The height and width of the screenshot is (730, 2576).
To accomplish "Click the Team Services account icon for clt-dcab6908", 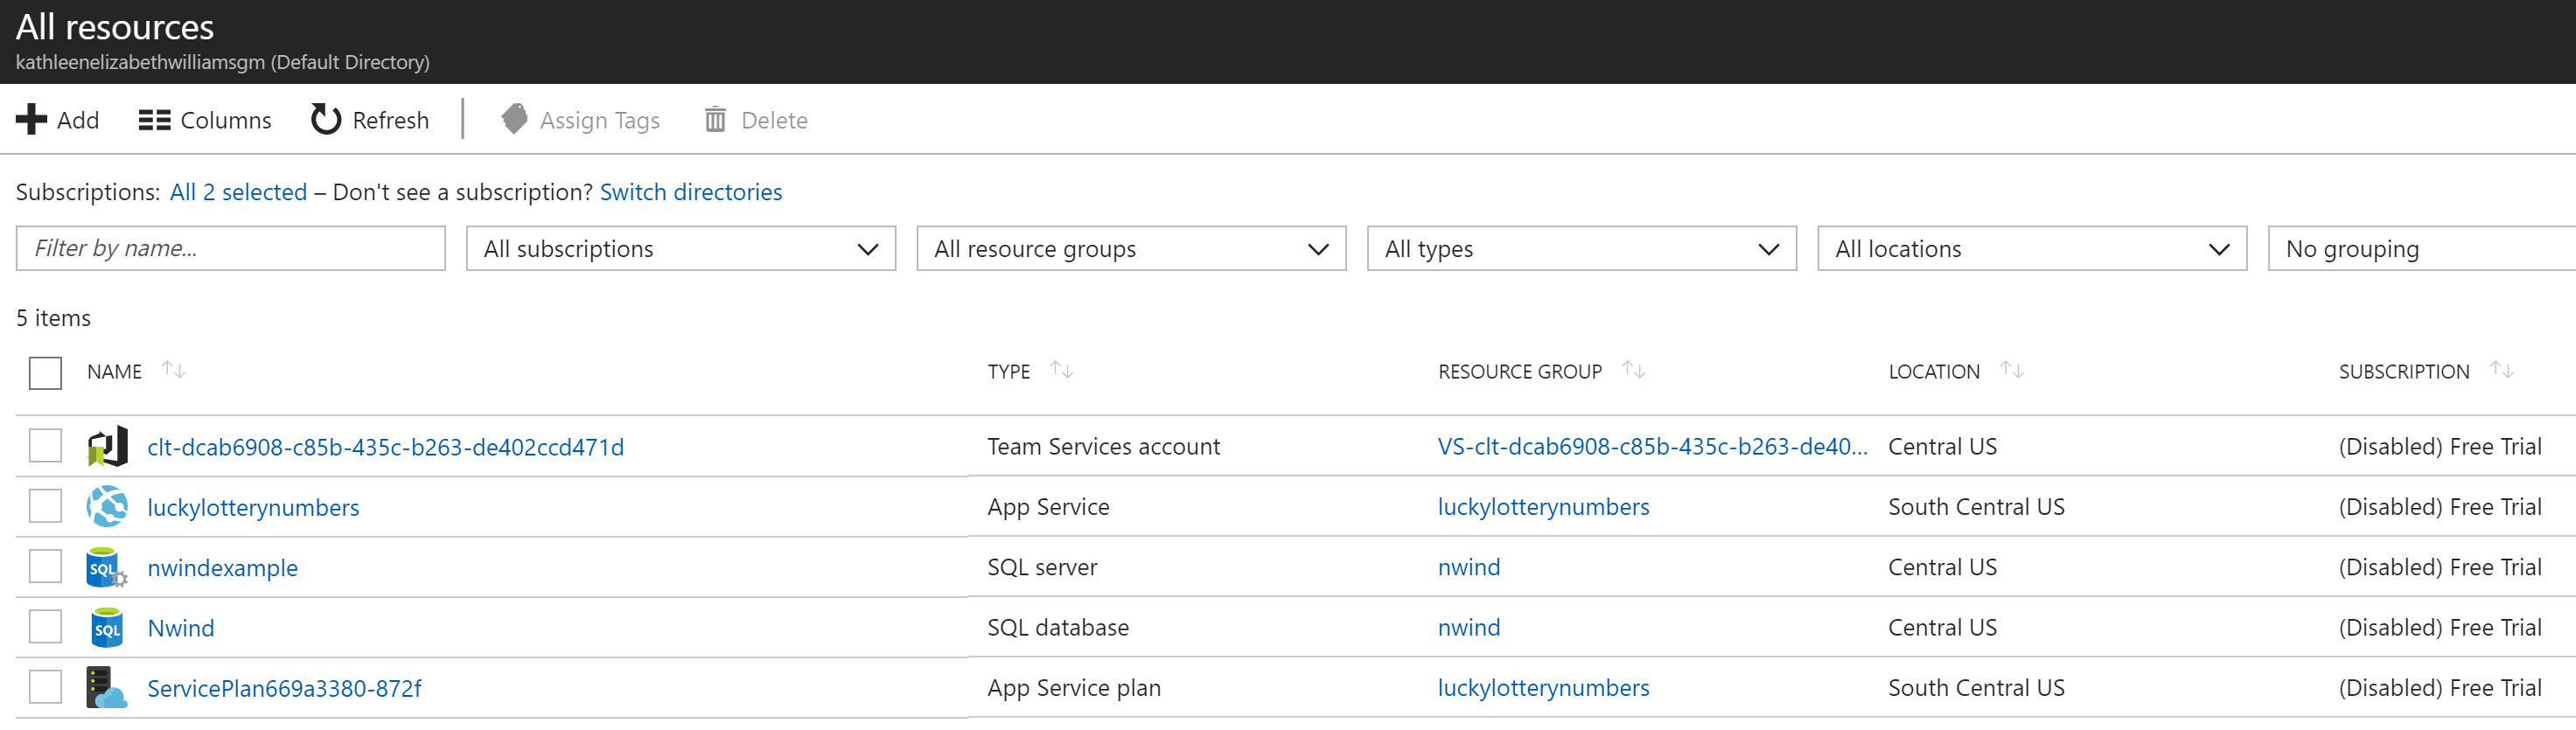I will point(107,446).
